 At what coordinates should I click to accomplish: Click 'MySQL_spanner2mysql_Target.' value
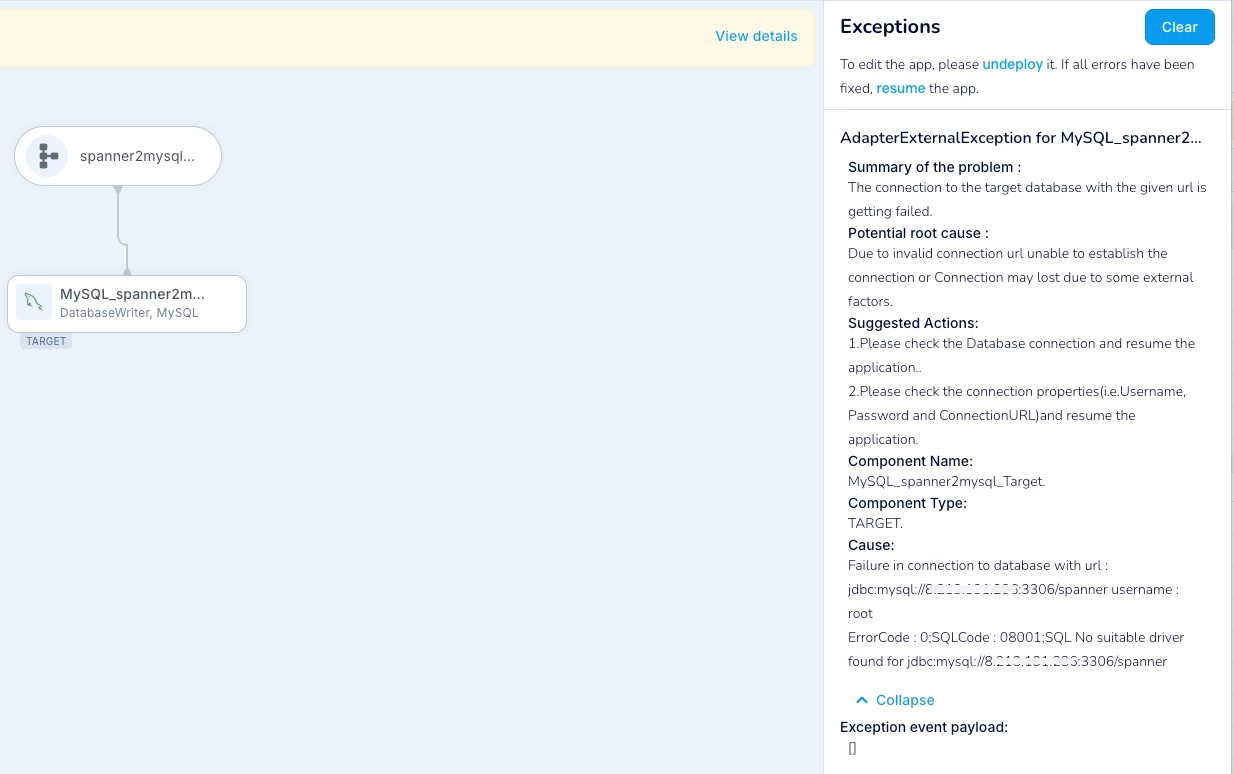coord(946,481)
